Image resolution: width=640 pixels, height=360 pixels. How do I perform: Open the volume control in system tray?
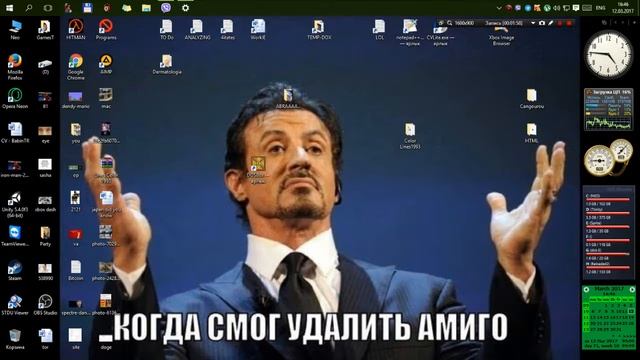(557, 8)
